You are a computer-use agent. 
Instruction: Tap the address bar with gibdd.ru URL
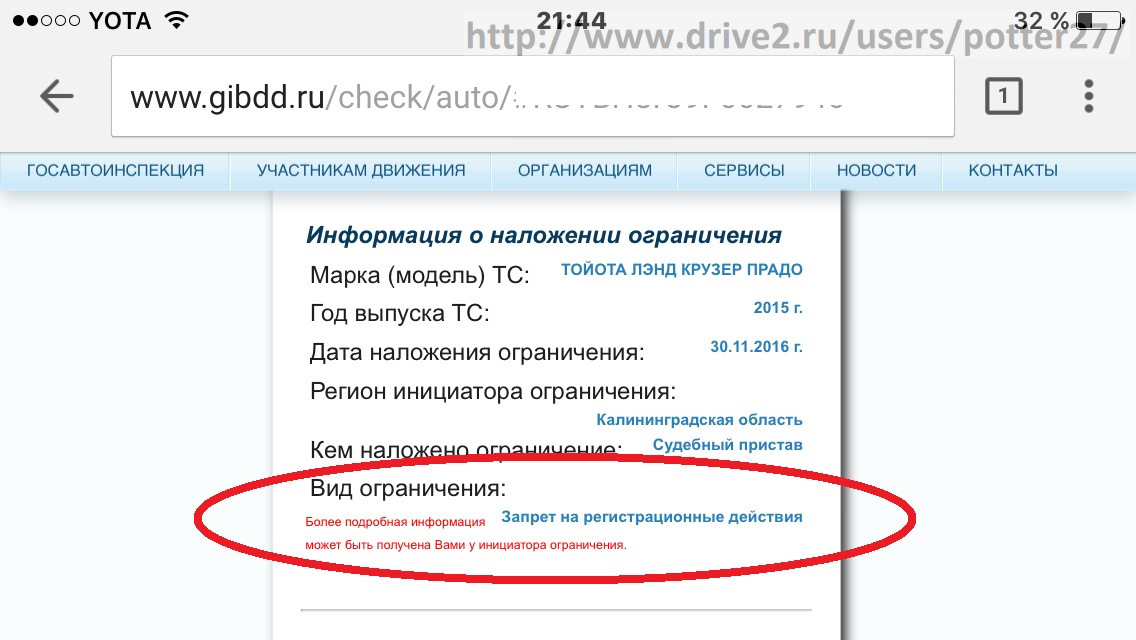[x=532, y=96]
